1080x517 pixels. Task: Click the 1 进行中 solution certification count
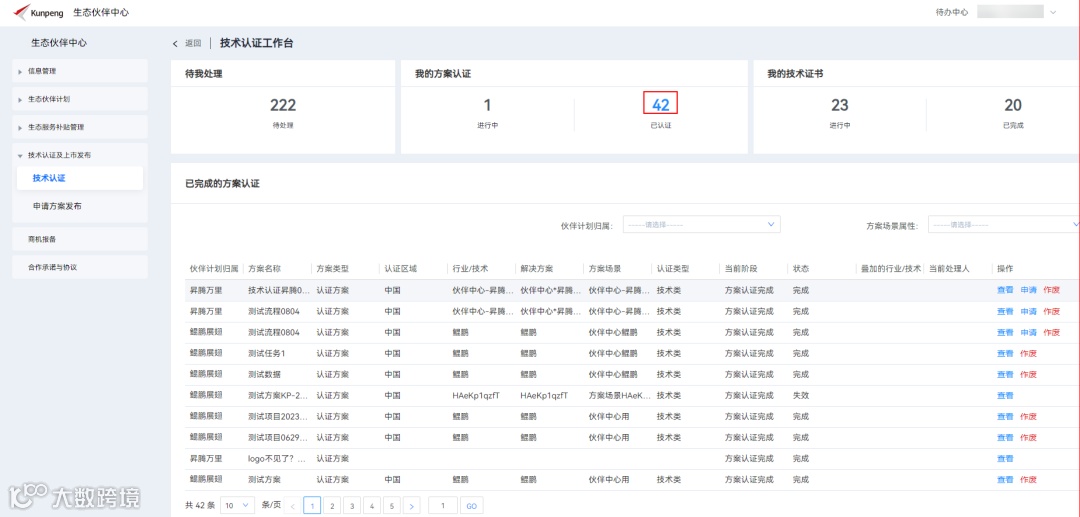tap(487, 105)
